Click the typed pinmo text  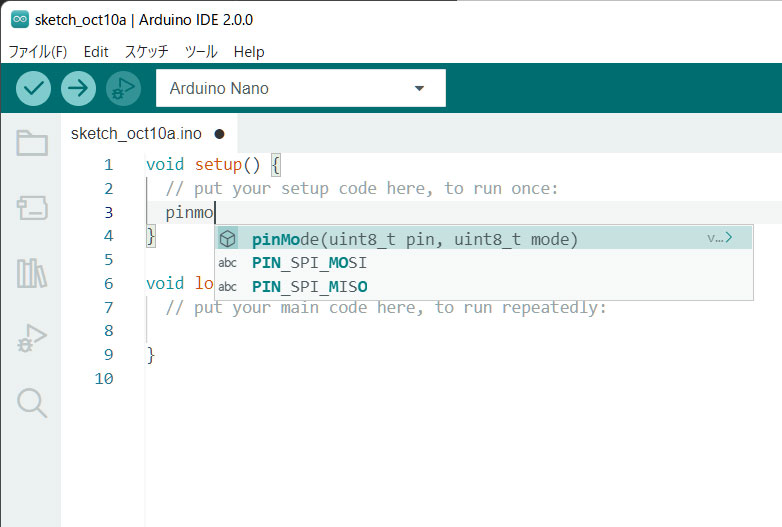tap(189, 213)
